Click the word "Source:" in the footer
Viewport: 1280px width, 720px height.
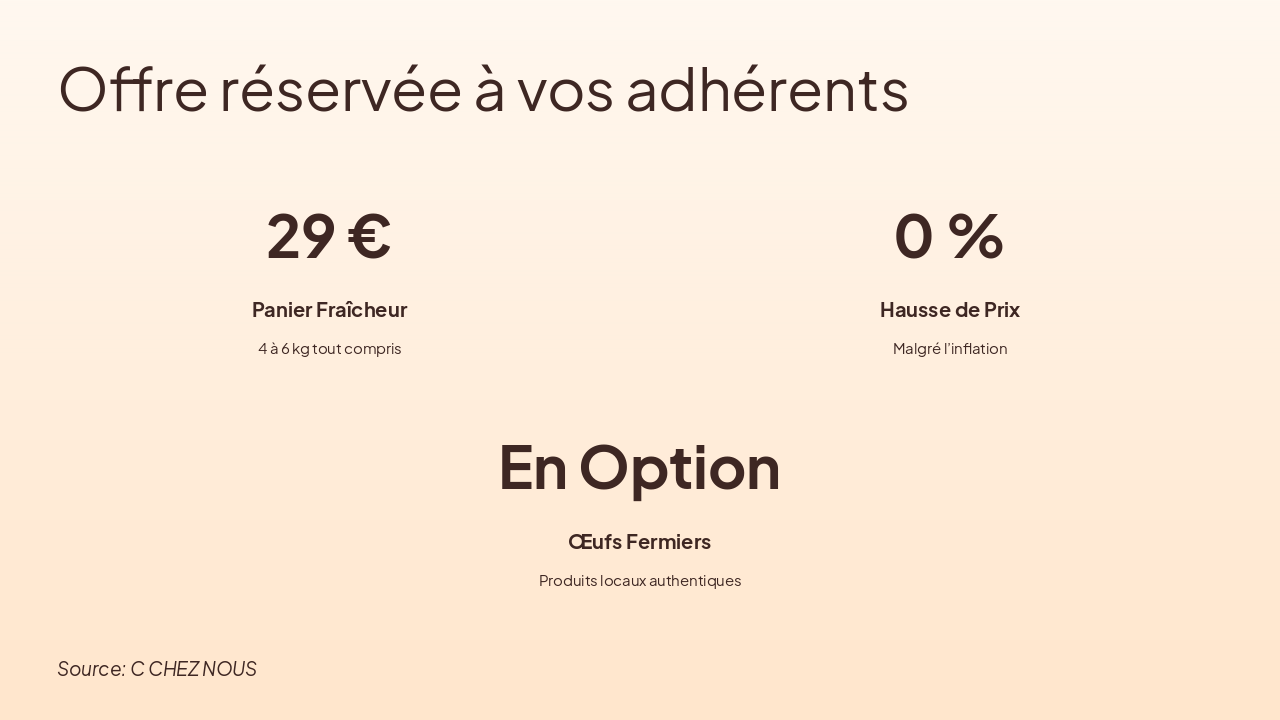(x=91, y=669)
